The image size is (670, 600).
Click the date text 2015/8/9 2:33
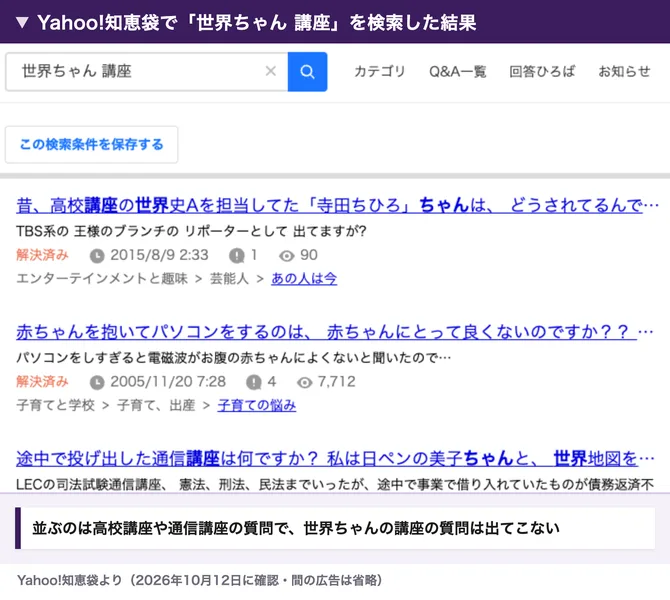159,255
